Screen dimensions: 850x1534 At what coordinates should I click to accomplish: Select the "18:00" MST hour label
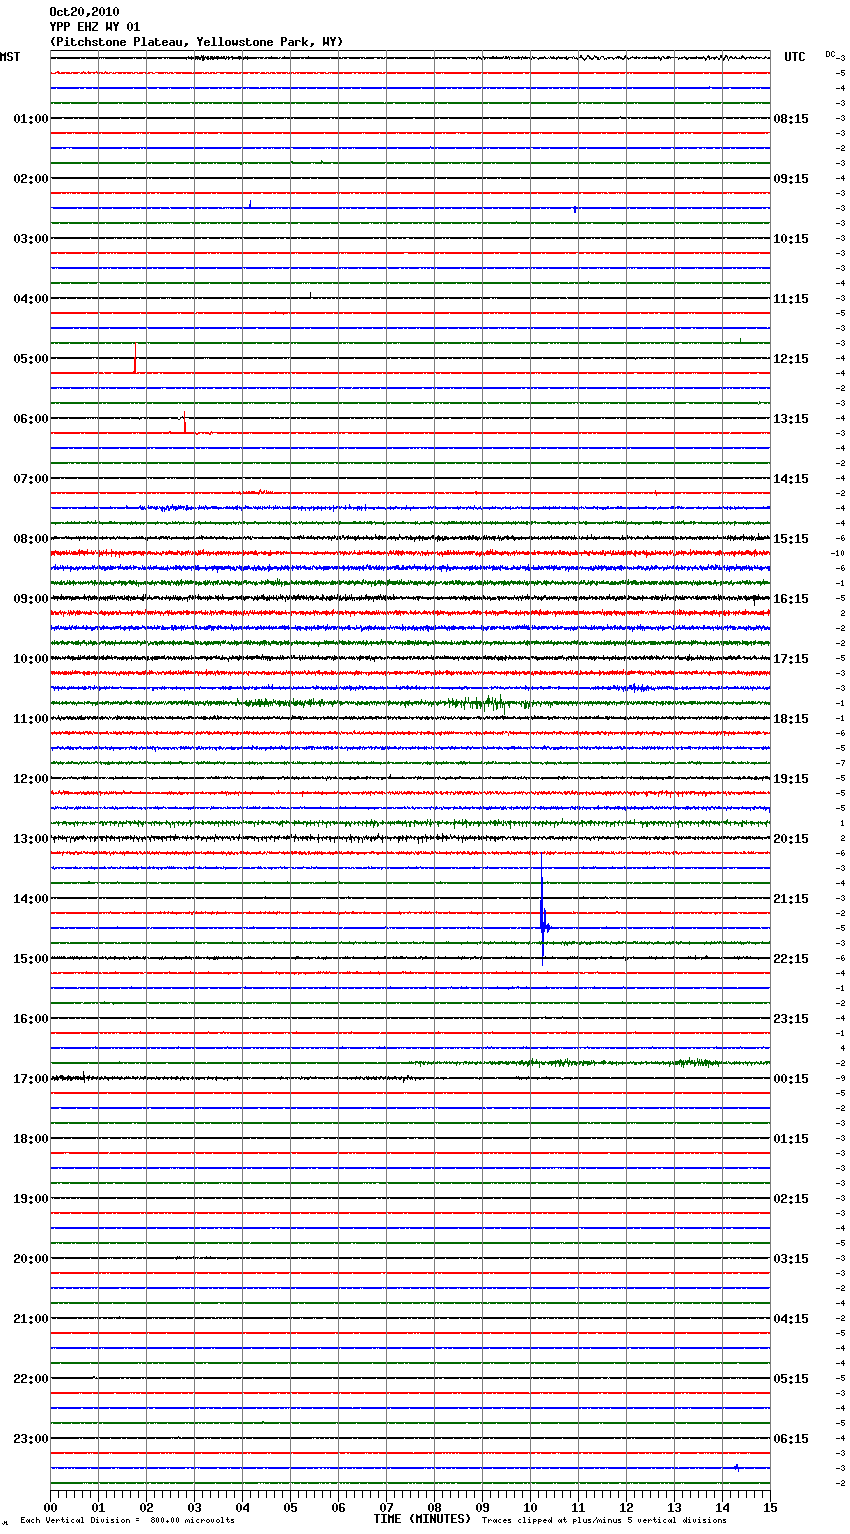click(x=31, y=1139)
